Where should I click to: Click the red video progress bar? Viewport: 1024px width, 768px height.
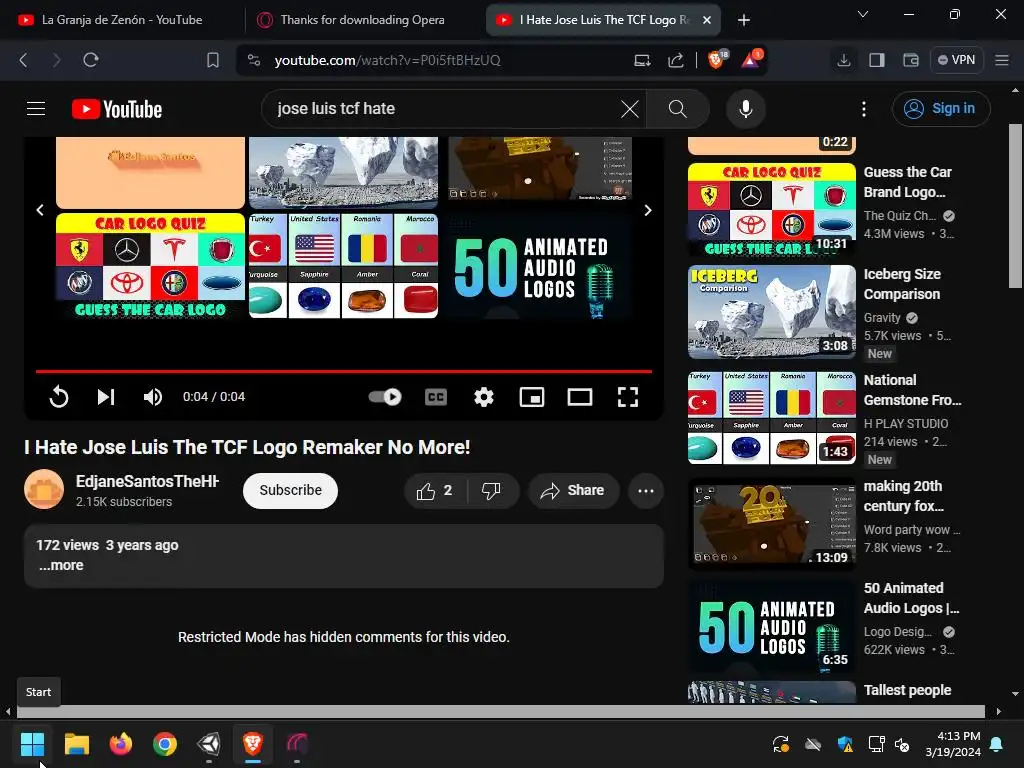(344, 371)
